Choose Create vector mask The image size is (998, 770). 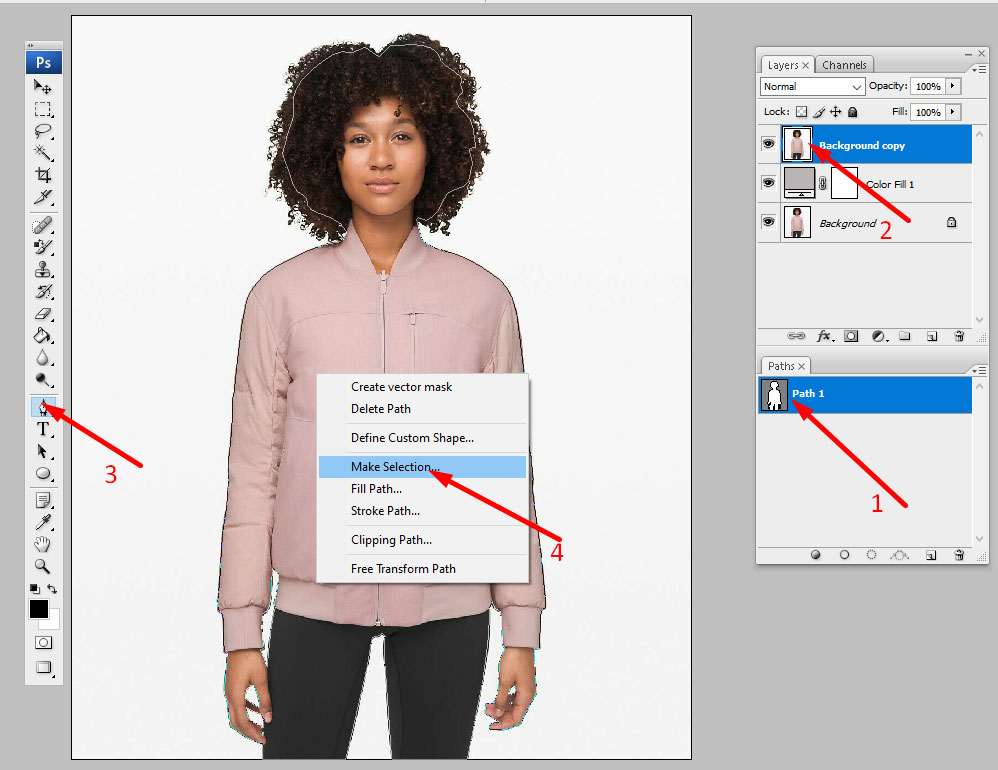[x=423, y=387]
